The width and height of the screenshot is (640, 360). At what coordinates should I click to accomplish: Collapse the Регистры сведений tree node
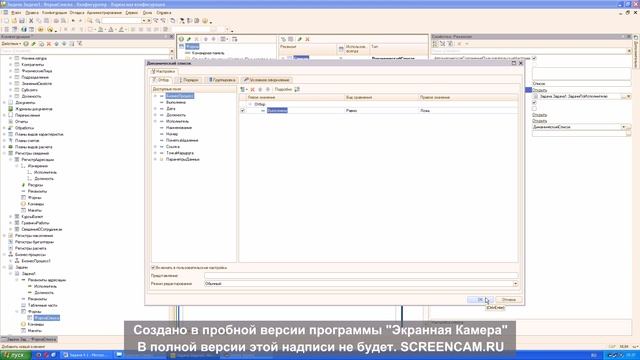[4, 153]
